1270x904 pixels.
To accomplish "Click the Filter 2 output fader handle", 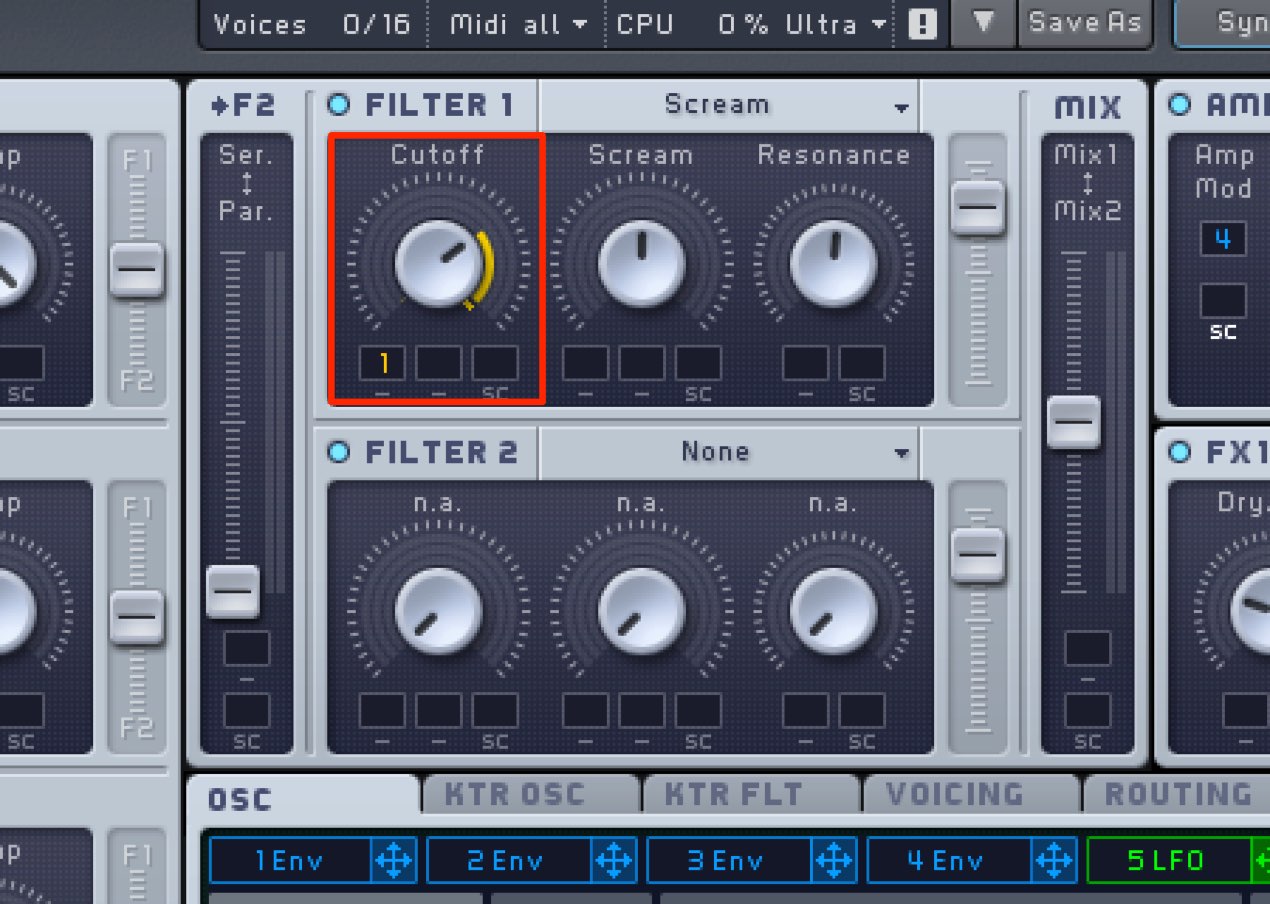I will tap(978, 555).
